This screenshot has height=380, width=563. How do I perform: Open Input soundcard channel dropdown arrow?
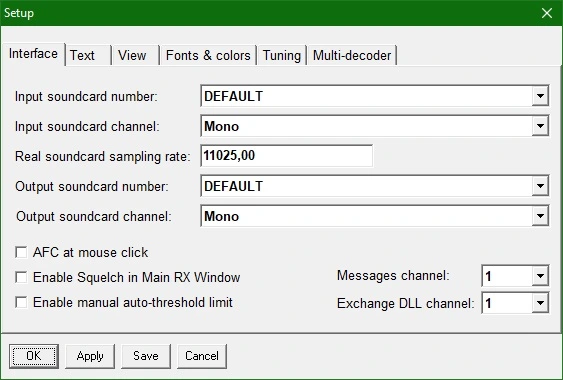tap(540, 126)
